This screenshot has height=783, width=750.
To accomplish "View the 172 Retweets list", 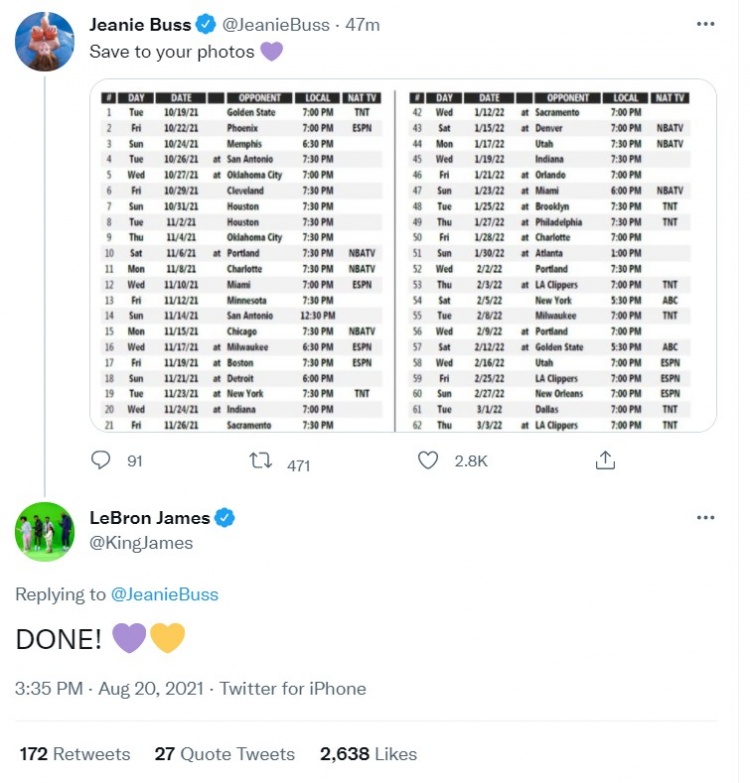I will (x=75, y=754).
